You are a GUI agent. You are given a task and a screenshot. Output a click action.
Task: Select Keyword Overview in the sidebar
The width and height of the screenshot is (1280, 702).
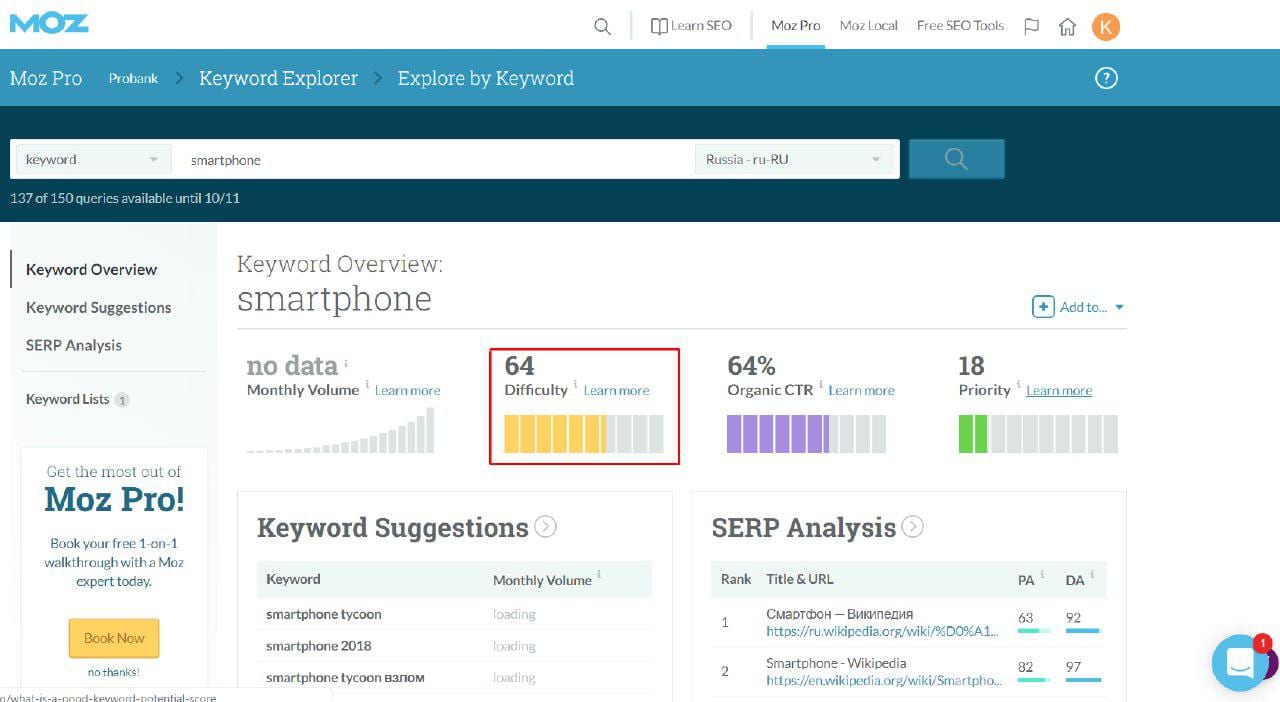[x=91, y=270]
